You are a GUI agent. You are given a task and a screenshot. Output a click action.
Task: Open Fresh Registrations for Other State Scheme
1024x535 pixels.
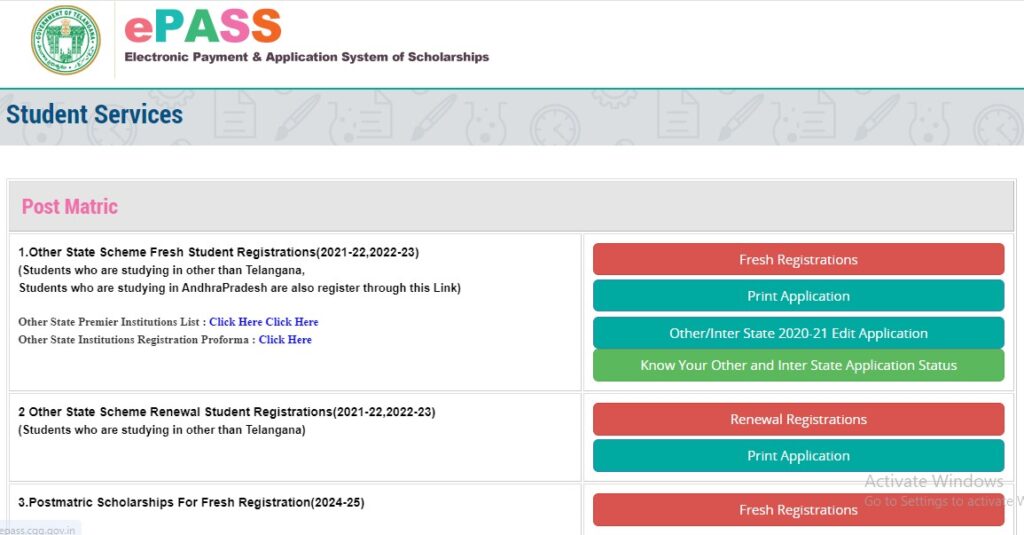click(798, 259)
